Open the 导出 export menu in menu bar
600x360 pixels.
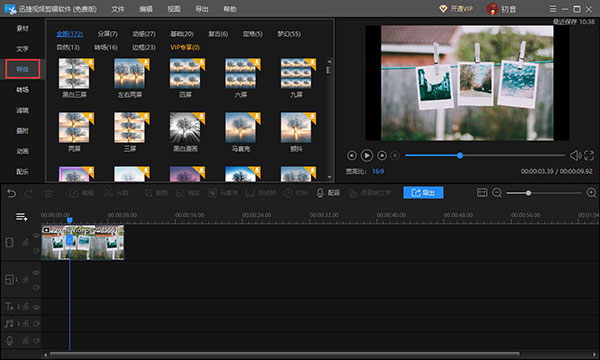(202, 9)
